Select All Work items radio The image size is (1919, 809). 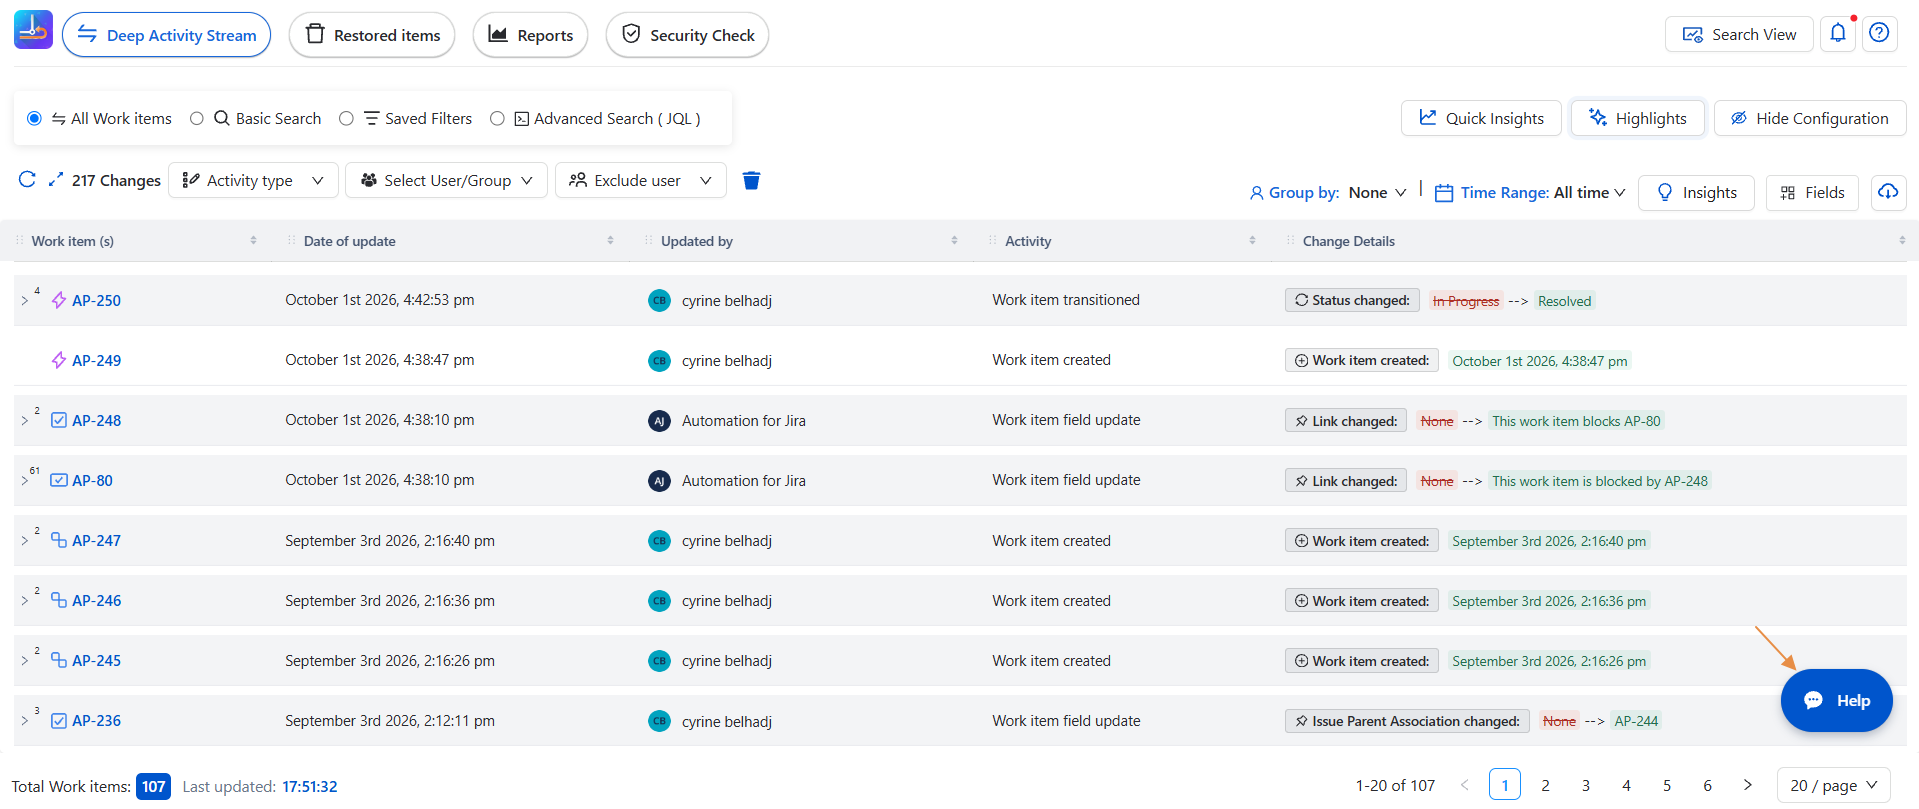coord(34,118)
